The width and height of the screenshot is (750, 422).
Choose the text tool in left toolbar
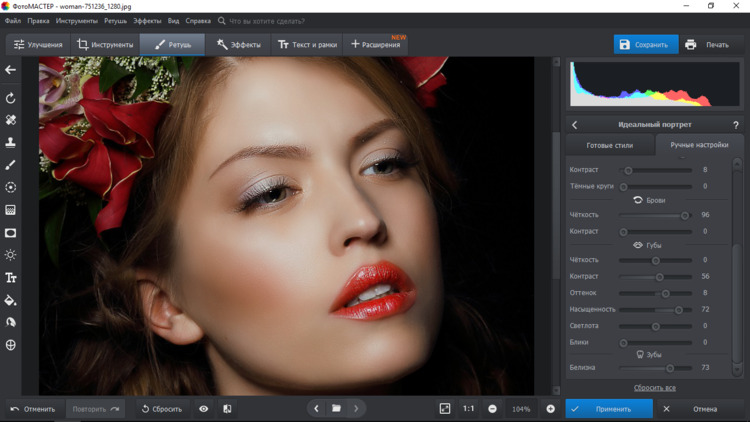coord(11,278)
